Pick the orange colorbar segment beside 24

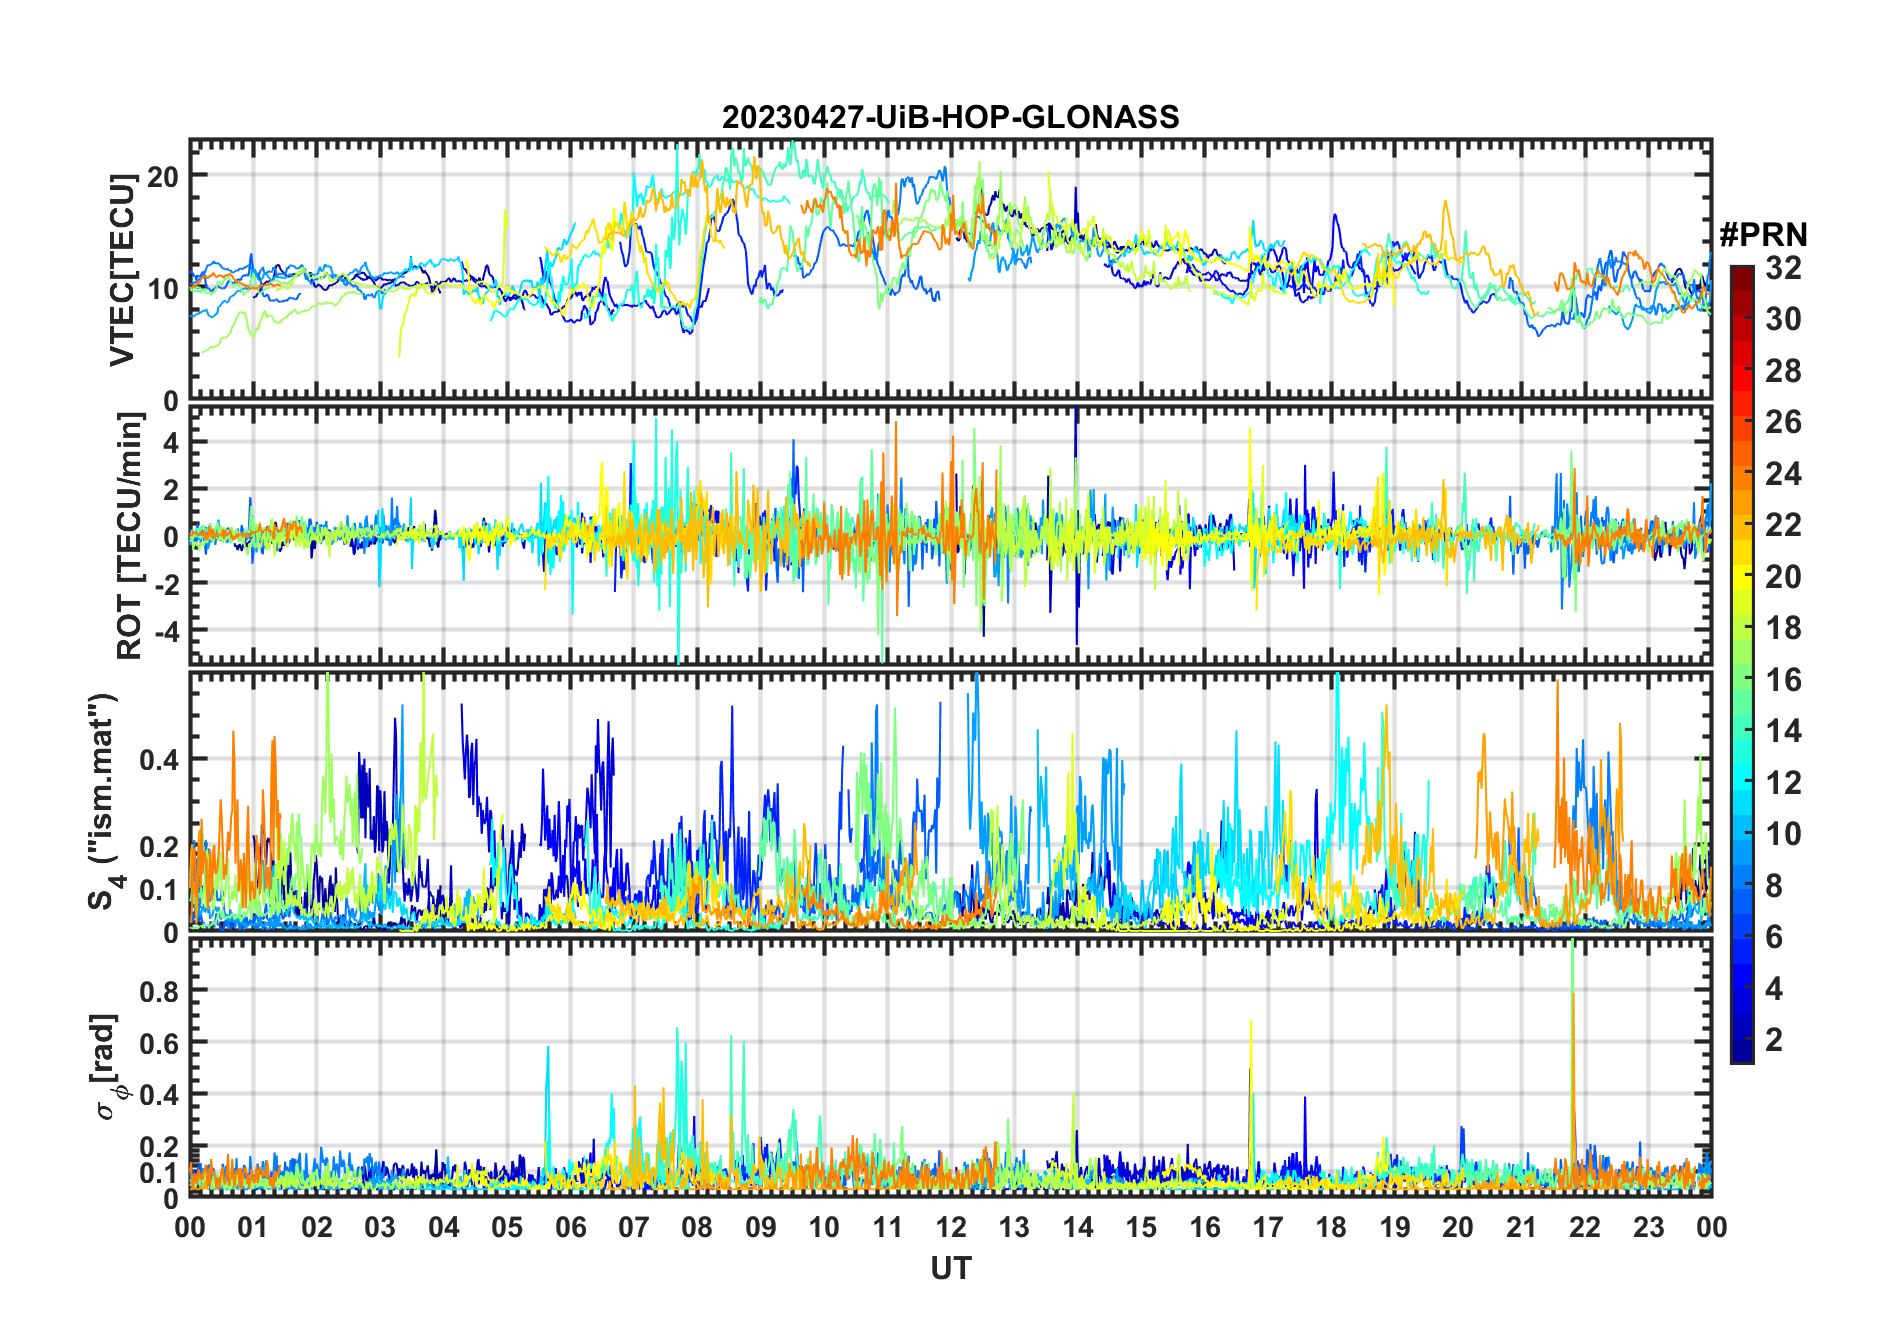[1741, 473]
